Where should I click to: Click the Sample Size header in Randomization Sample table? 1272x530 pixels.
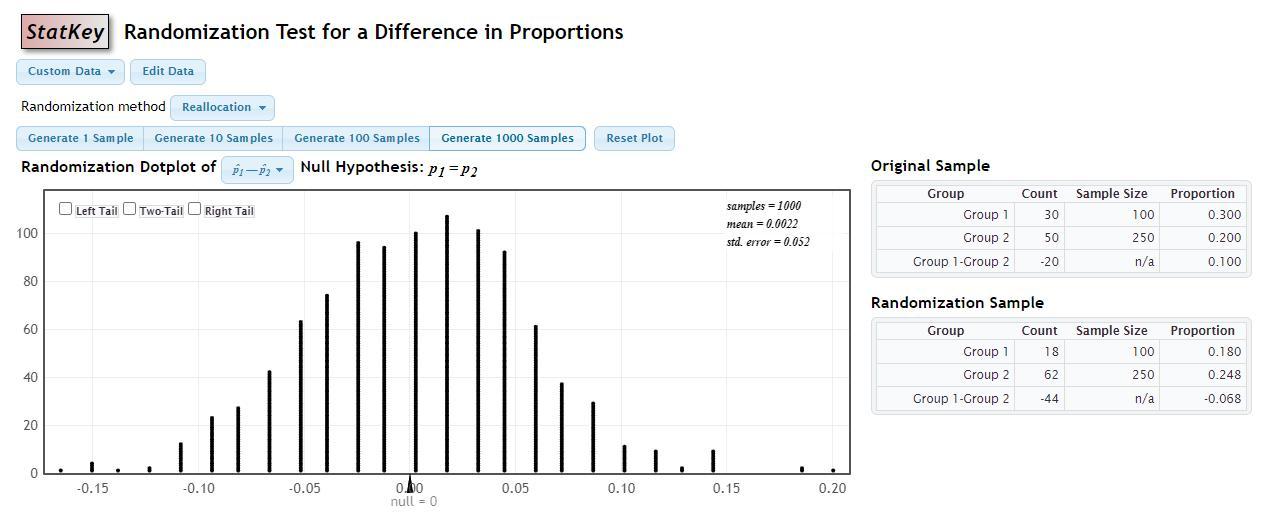click(x=1111, y=330)
